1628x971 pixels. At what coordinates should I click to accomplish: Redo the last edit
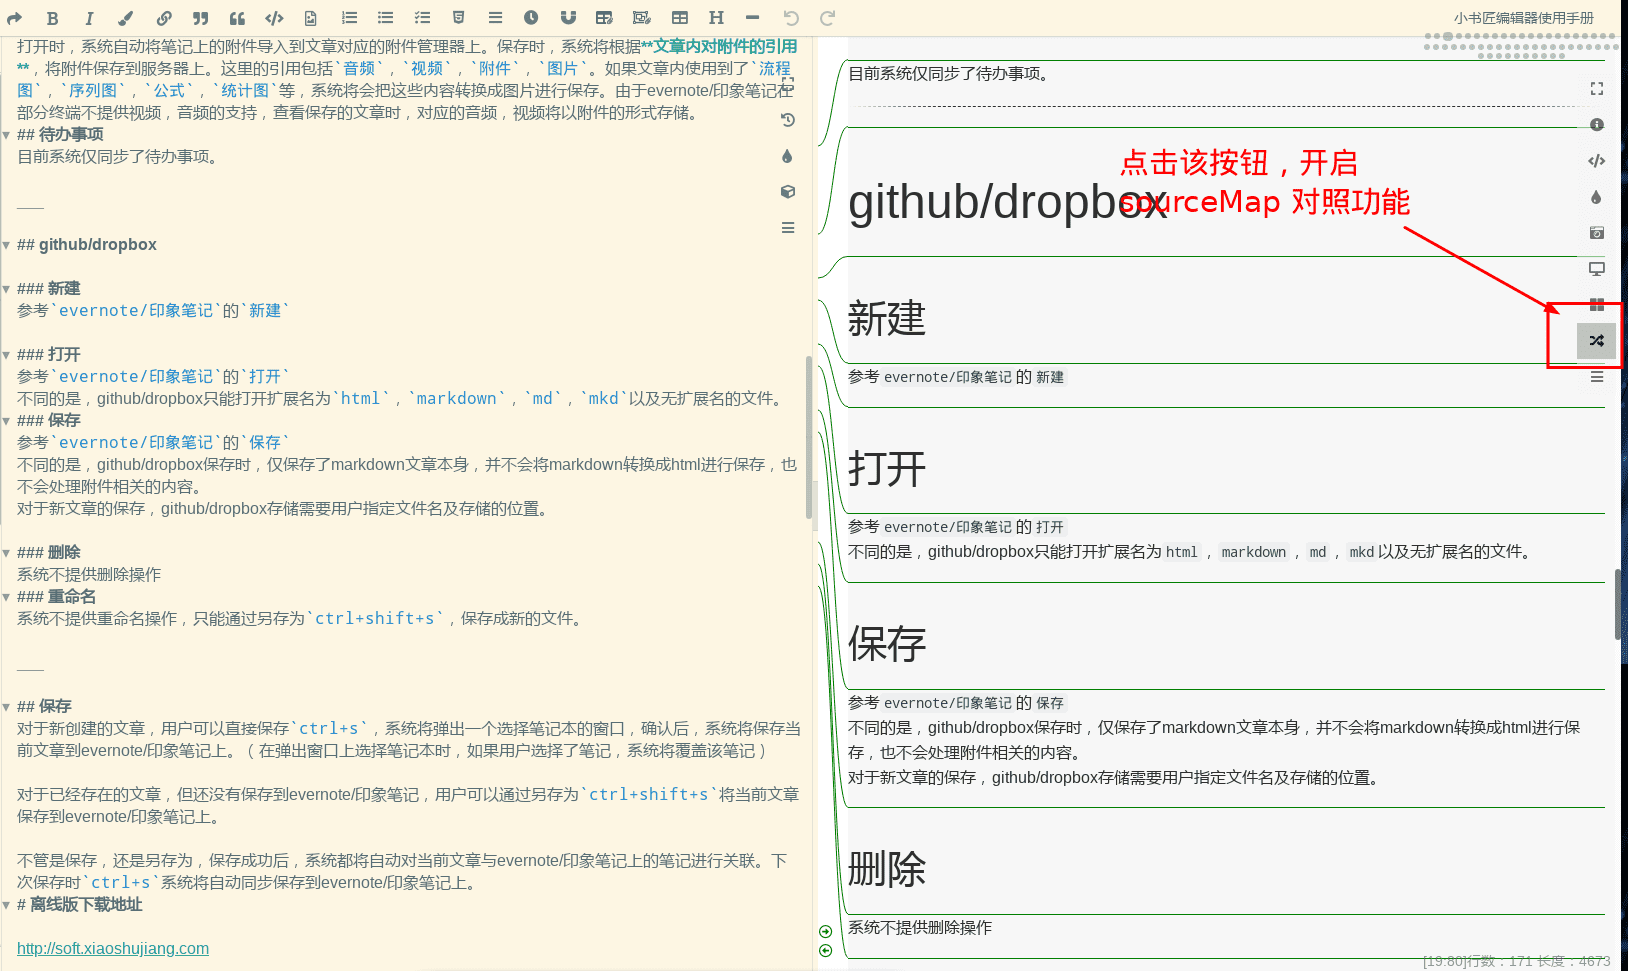coord(827,18)
